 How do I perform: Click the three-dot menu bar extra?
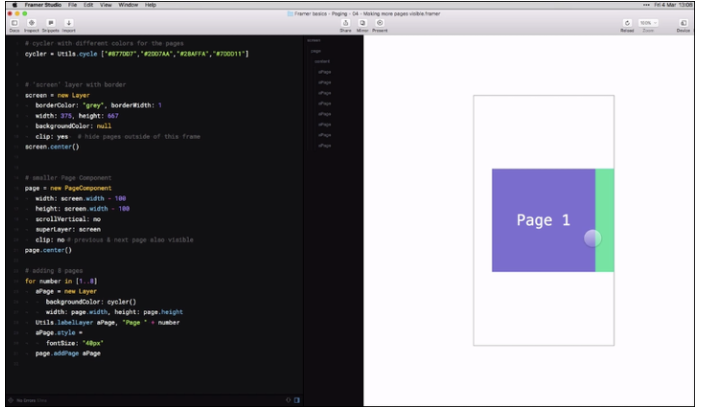click(646, 5)
